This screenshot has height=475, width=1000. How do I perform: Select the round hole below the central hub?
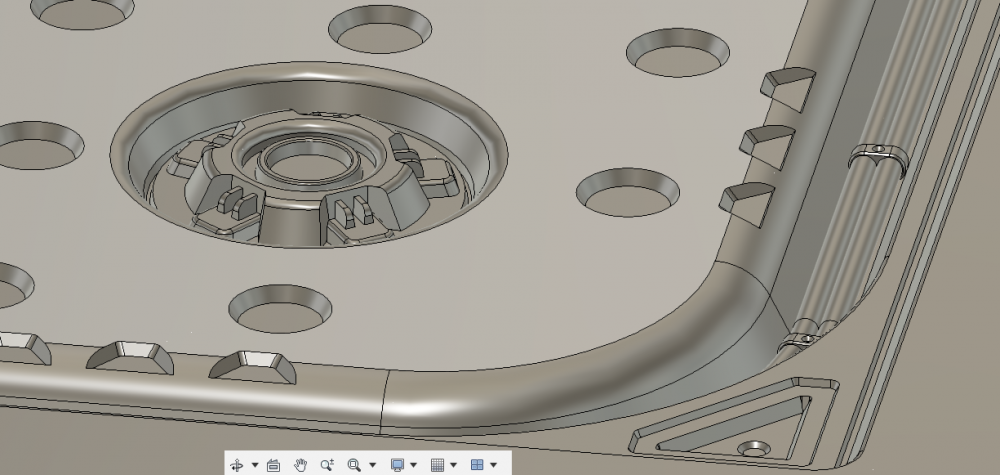[278, 309]
